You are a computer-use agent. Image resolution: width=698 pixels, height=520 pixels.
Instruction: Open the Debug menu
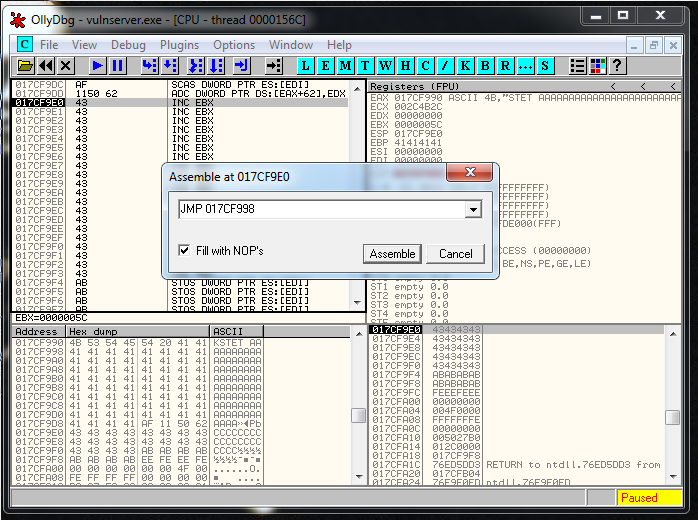(x=128, y=45)
